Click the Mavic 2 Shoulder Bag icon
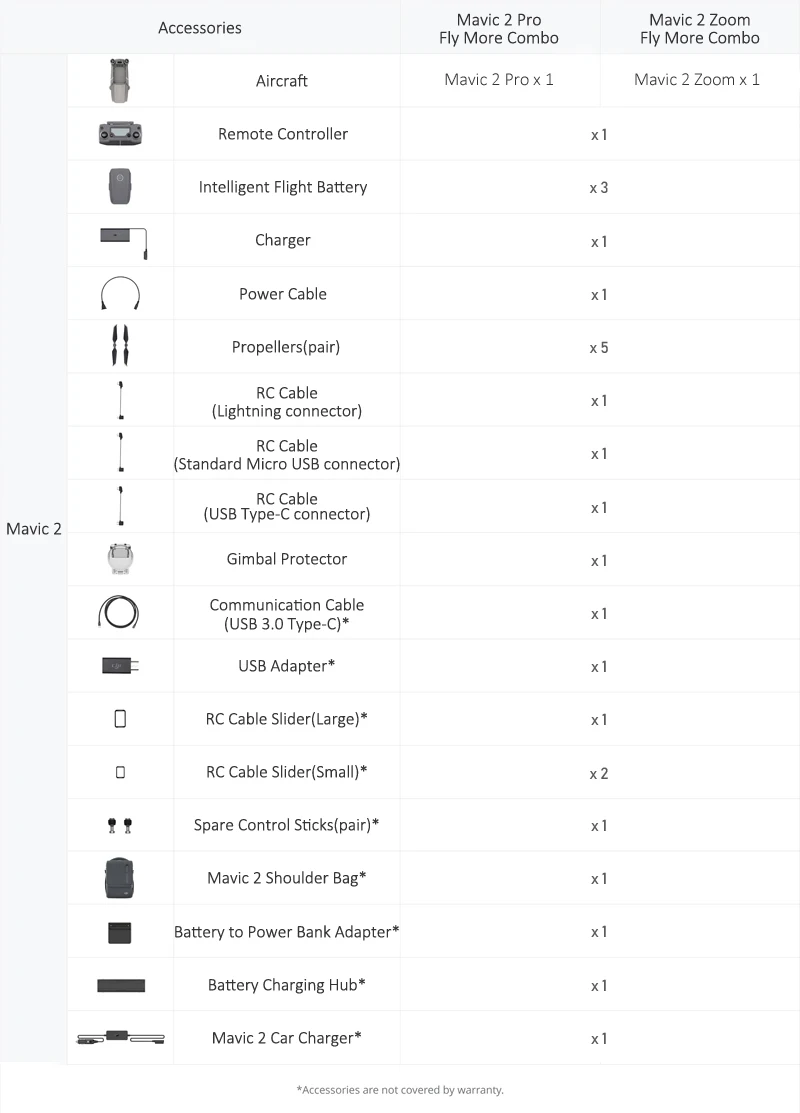The width and height of the screenshot is (800, 1113). pyautogui.click(x=119, y=878)
